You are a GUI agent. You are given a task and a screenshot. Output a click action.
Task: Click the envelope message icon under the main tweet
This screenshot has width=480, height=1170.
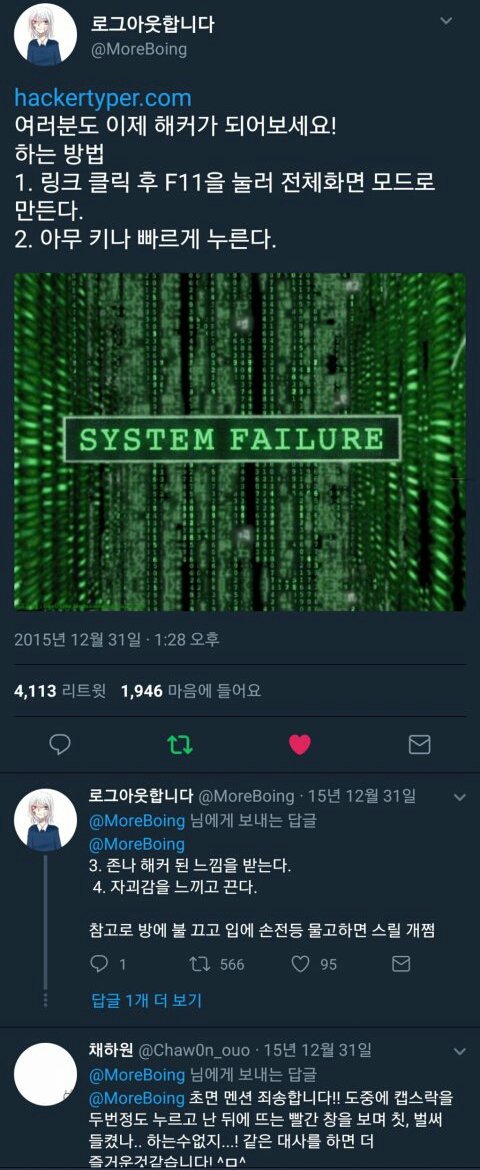coord(420,744)
